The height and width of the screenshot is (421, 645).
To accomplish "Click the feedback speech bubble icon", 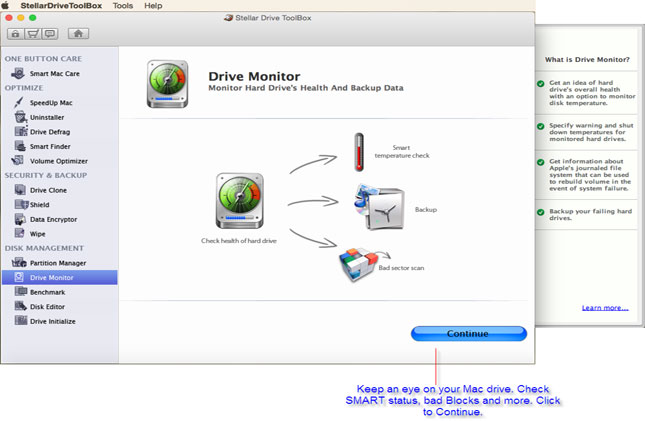I will coord(50,34).
